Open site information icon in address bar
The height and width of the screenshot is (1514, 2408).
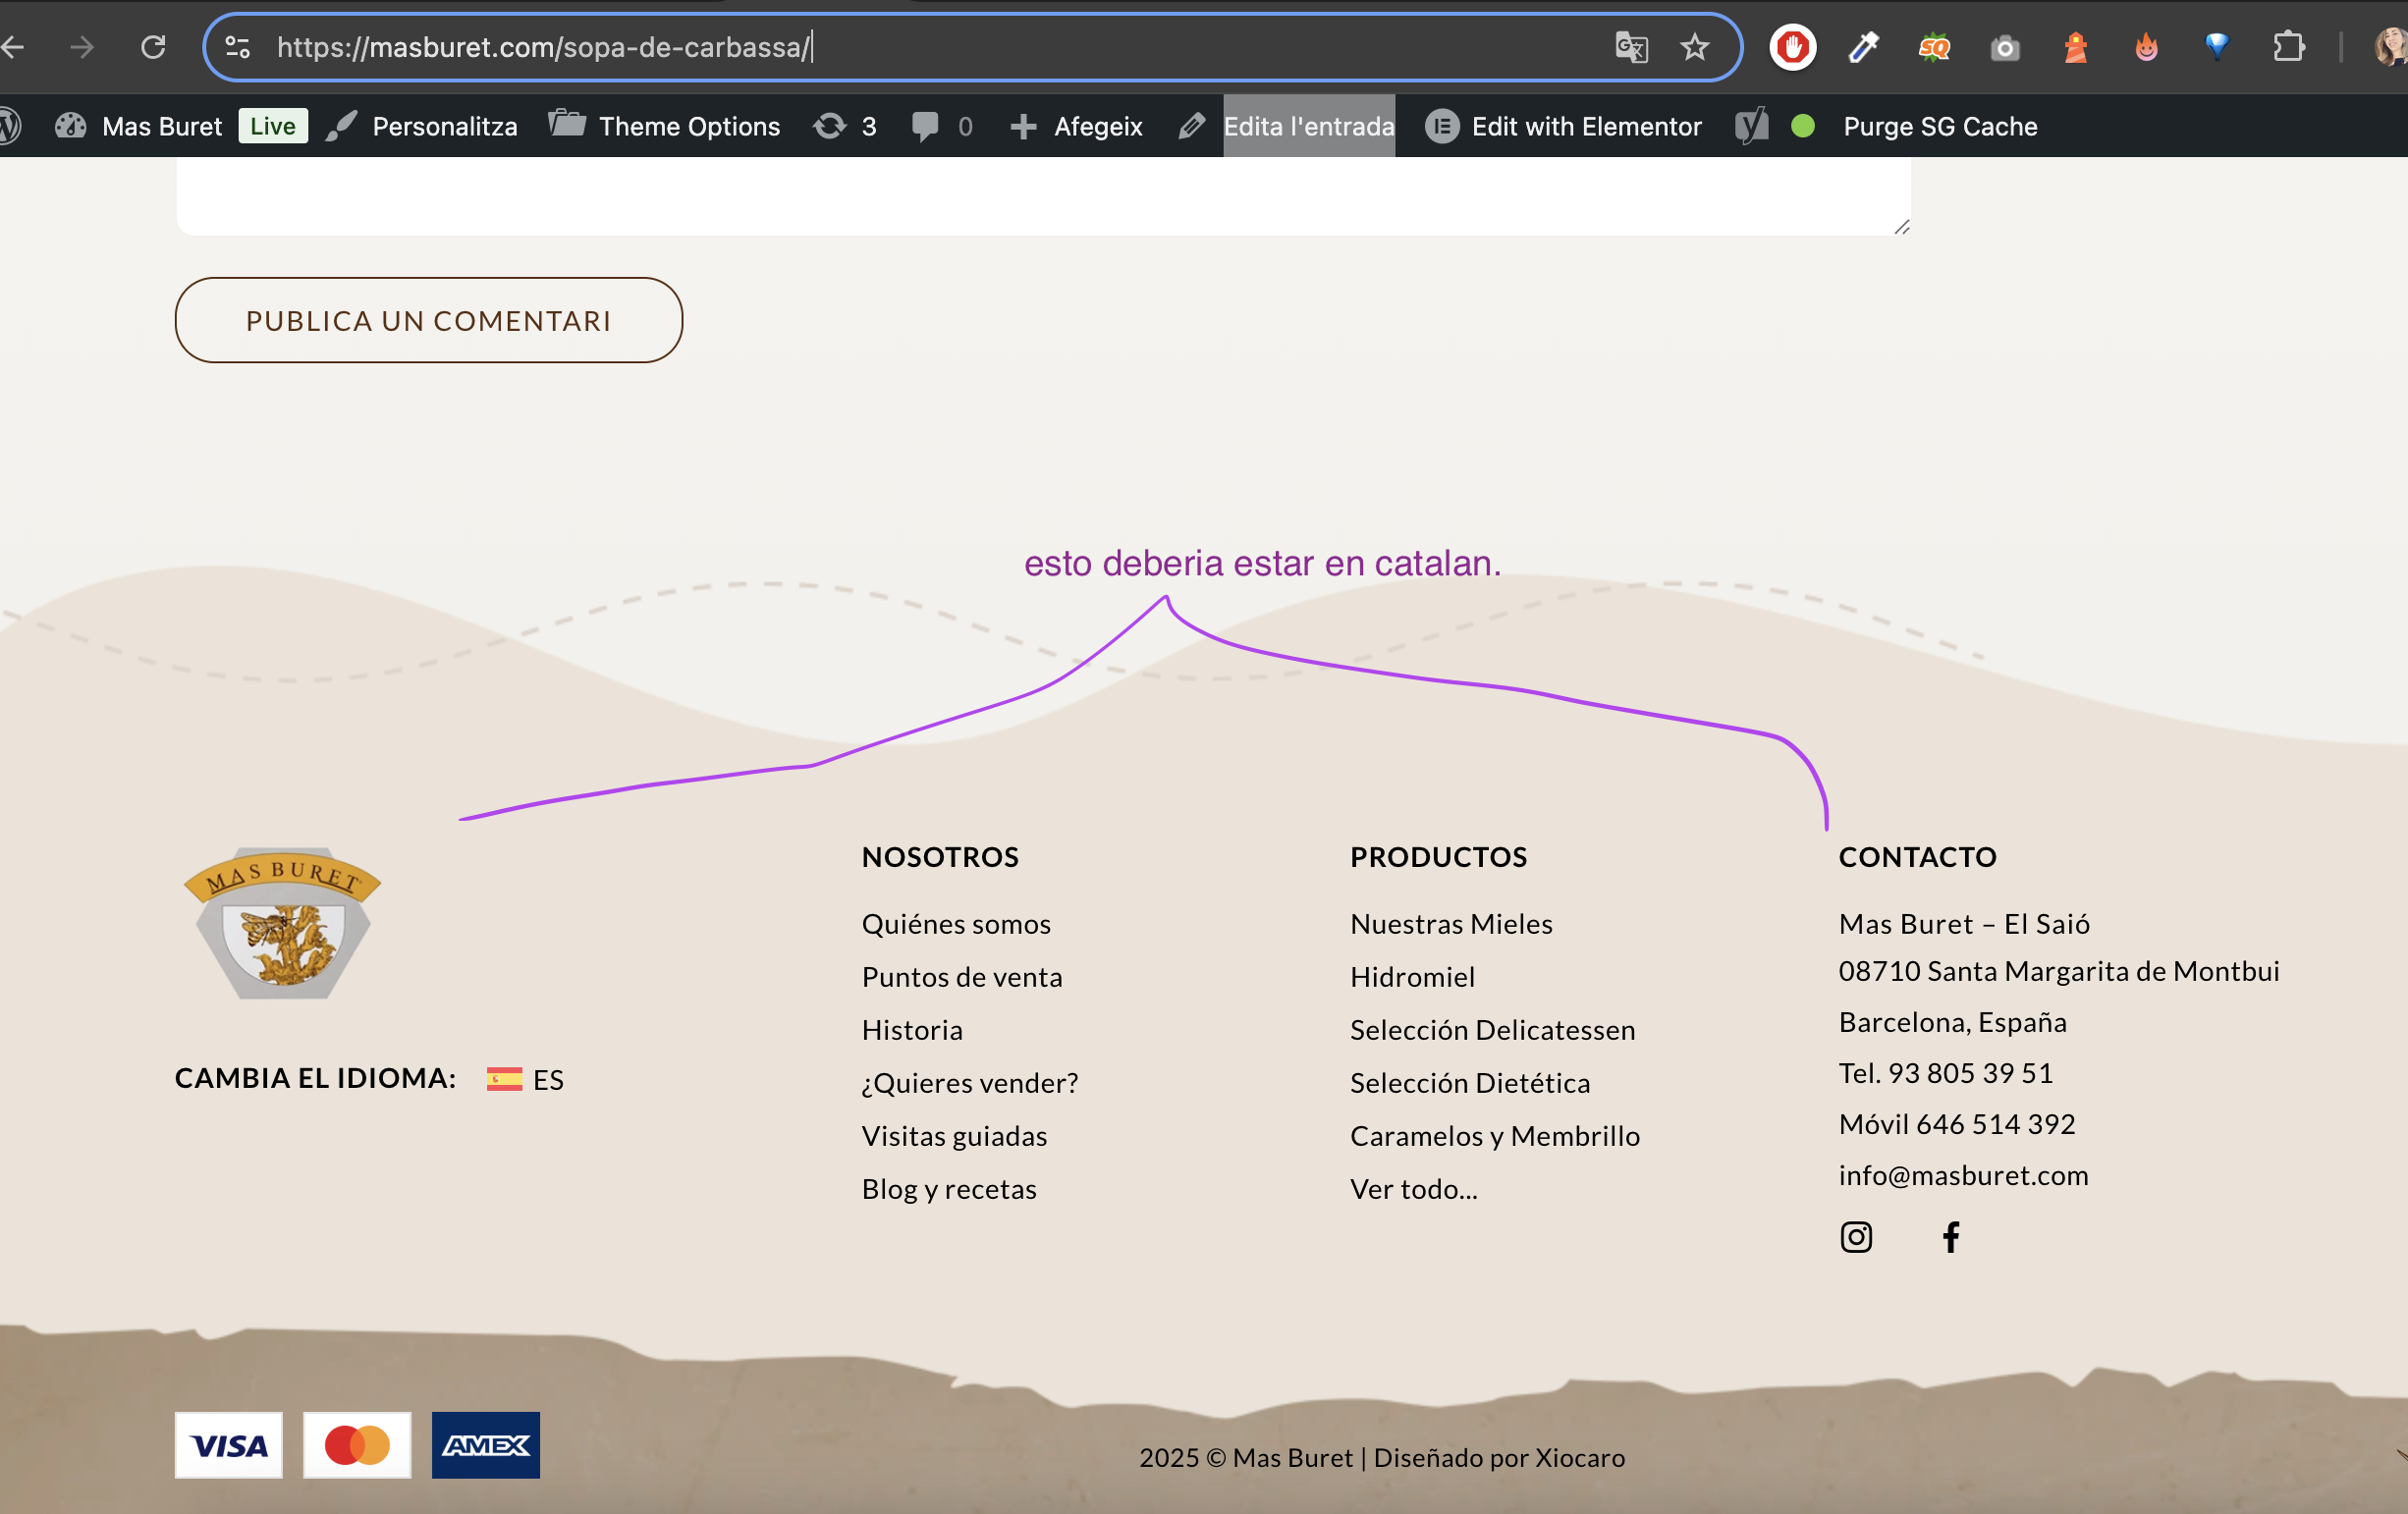pyautogui.click(x=237, y=47)
